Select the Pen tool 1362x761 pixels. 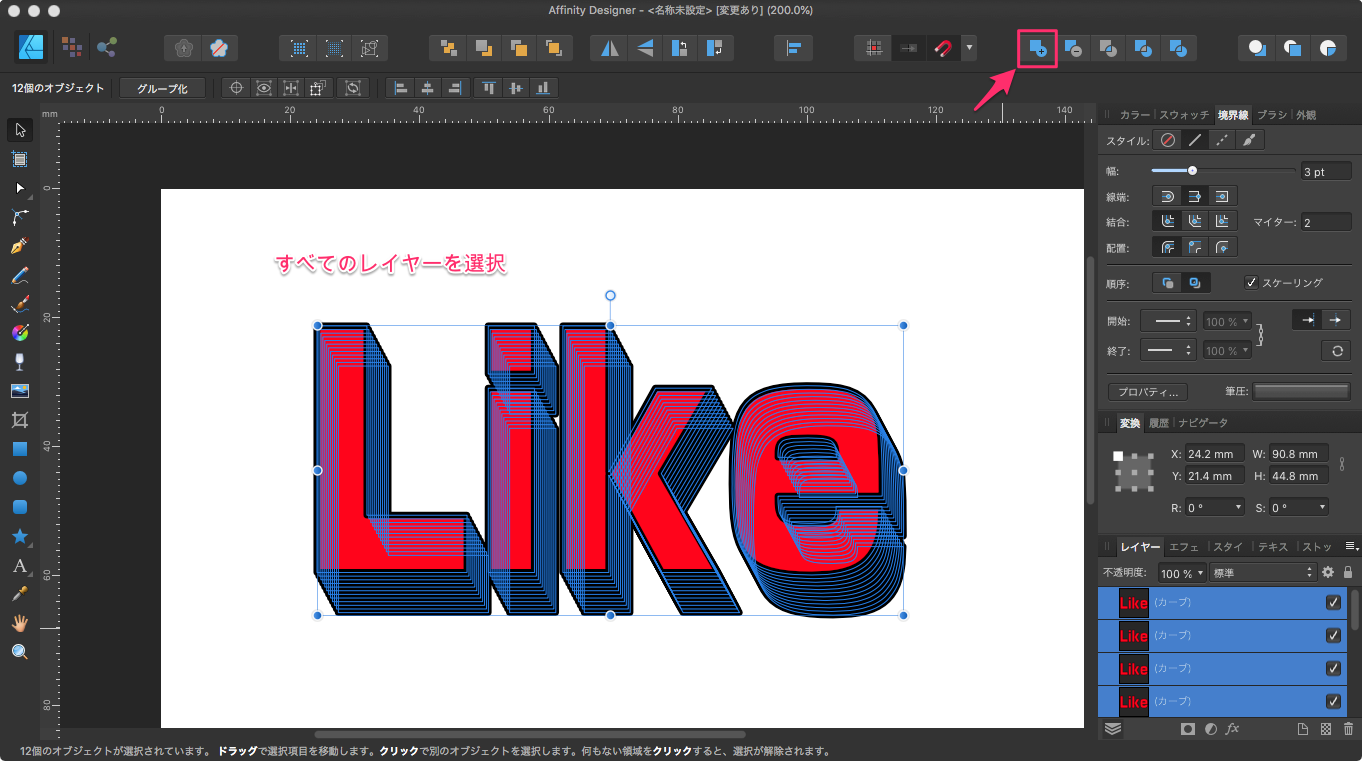point(19,245)
